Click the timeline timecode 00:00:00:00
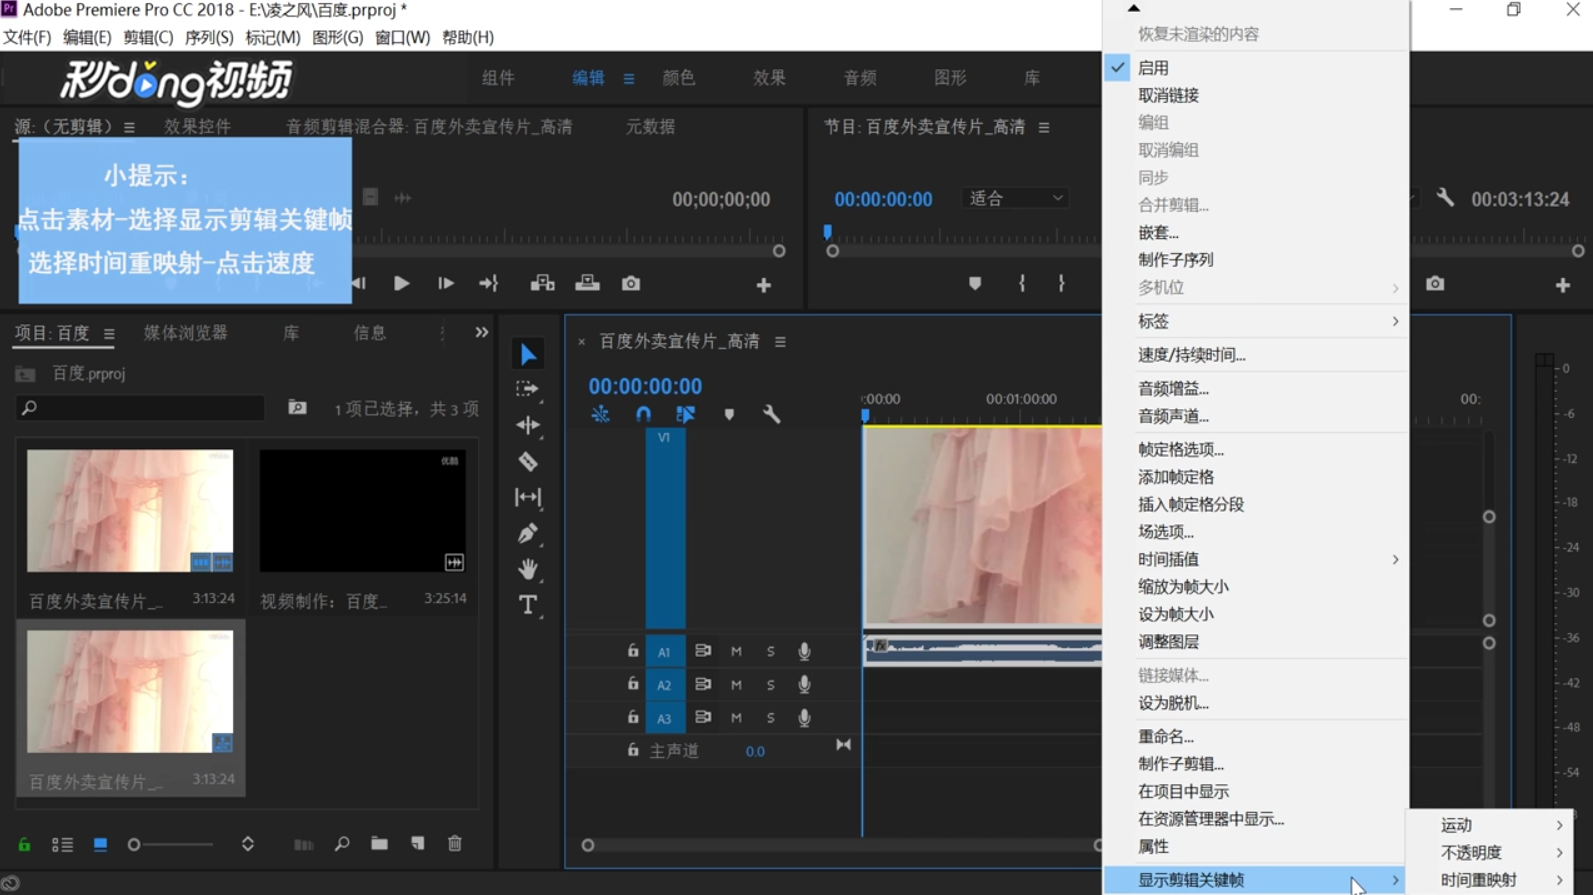The image size is (1593, 895). point(645,386)
